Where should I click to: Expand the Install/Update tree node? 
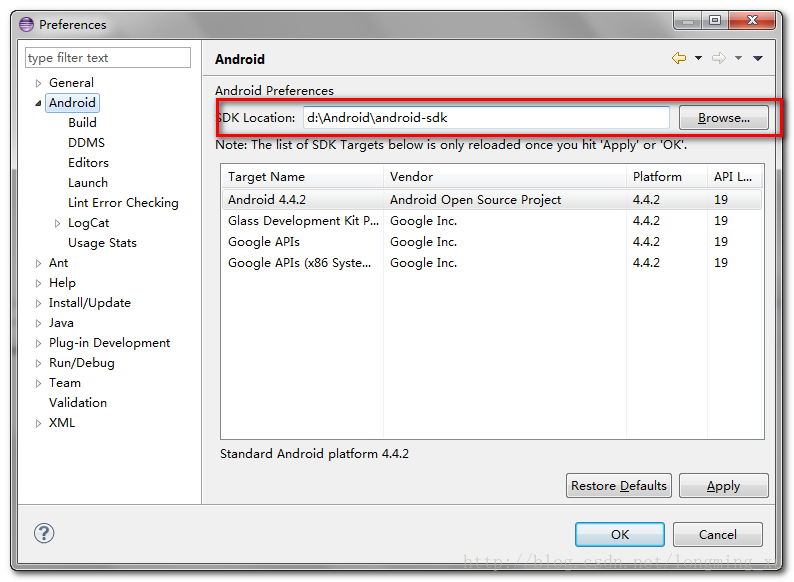(x=38, y=303)
